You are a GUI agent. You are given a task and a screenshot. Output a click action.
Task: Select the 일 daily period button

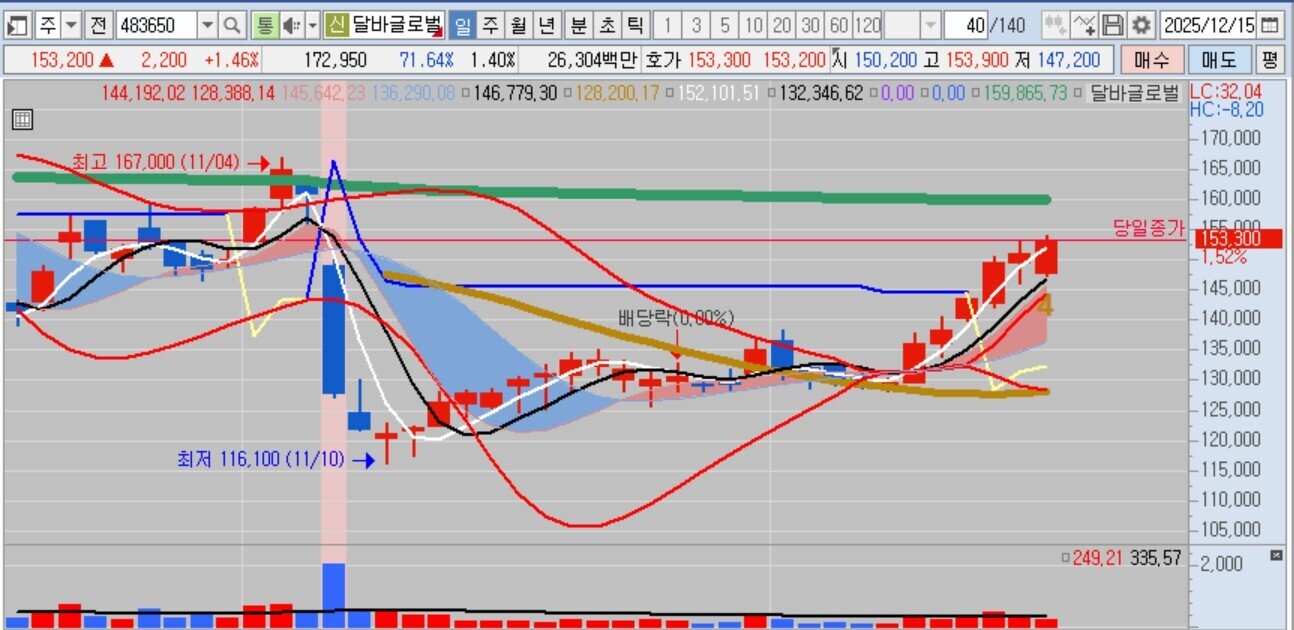click(463, 25)
